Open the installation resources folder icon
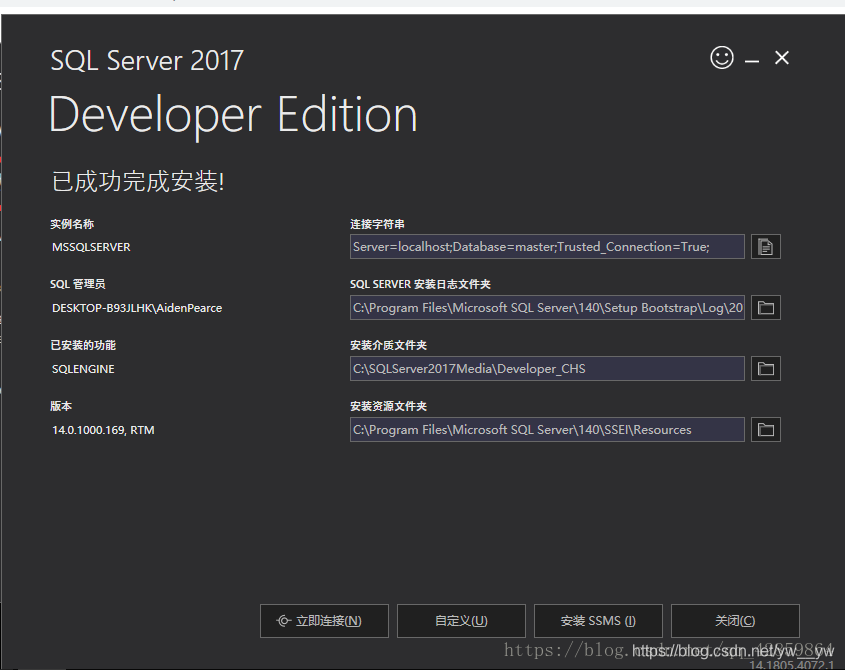The image size is (845, 670). click(x=765, y=430)
